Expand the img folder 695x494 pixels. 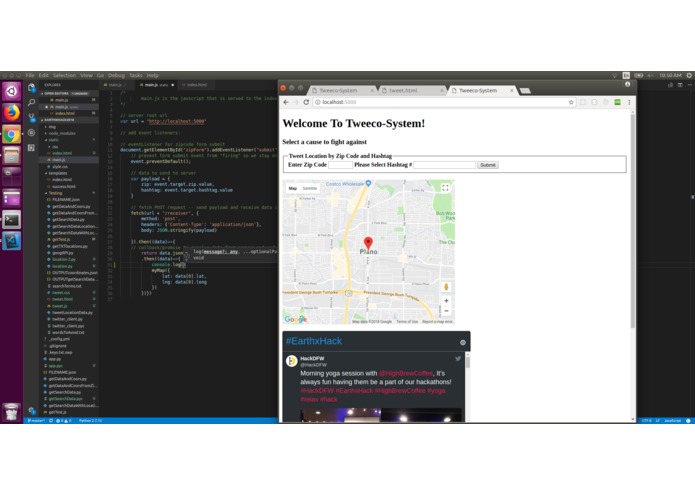(50, 127)
